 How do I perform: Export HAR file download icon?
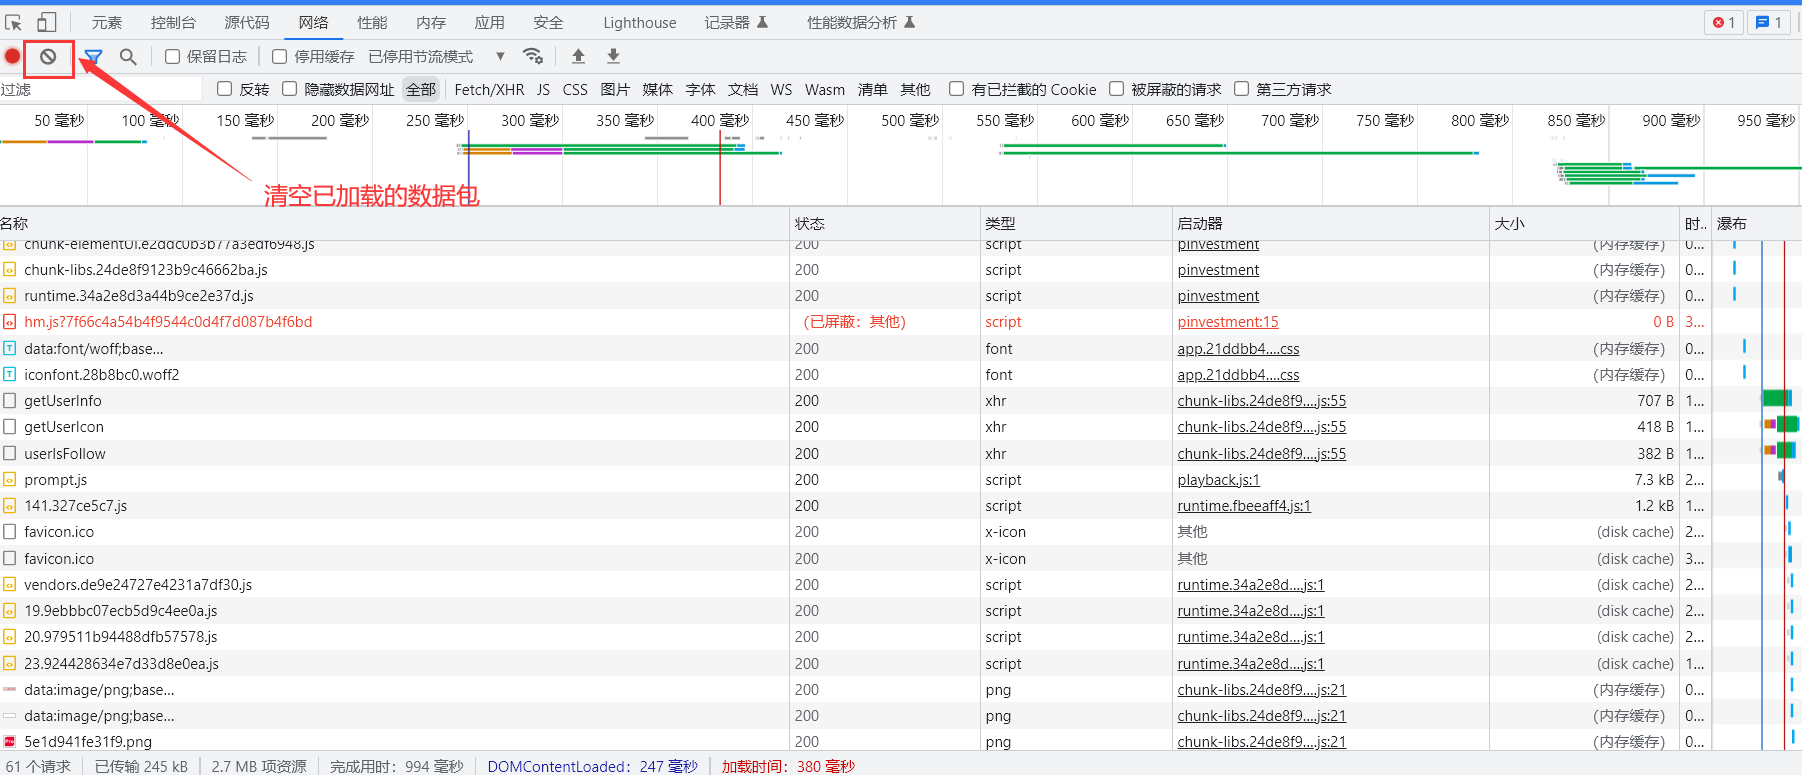click(613, 56)
